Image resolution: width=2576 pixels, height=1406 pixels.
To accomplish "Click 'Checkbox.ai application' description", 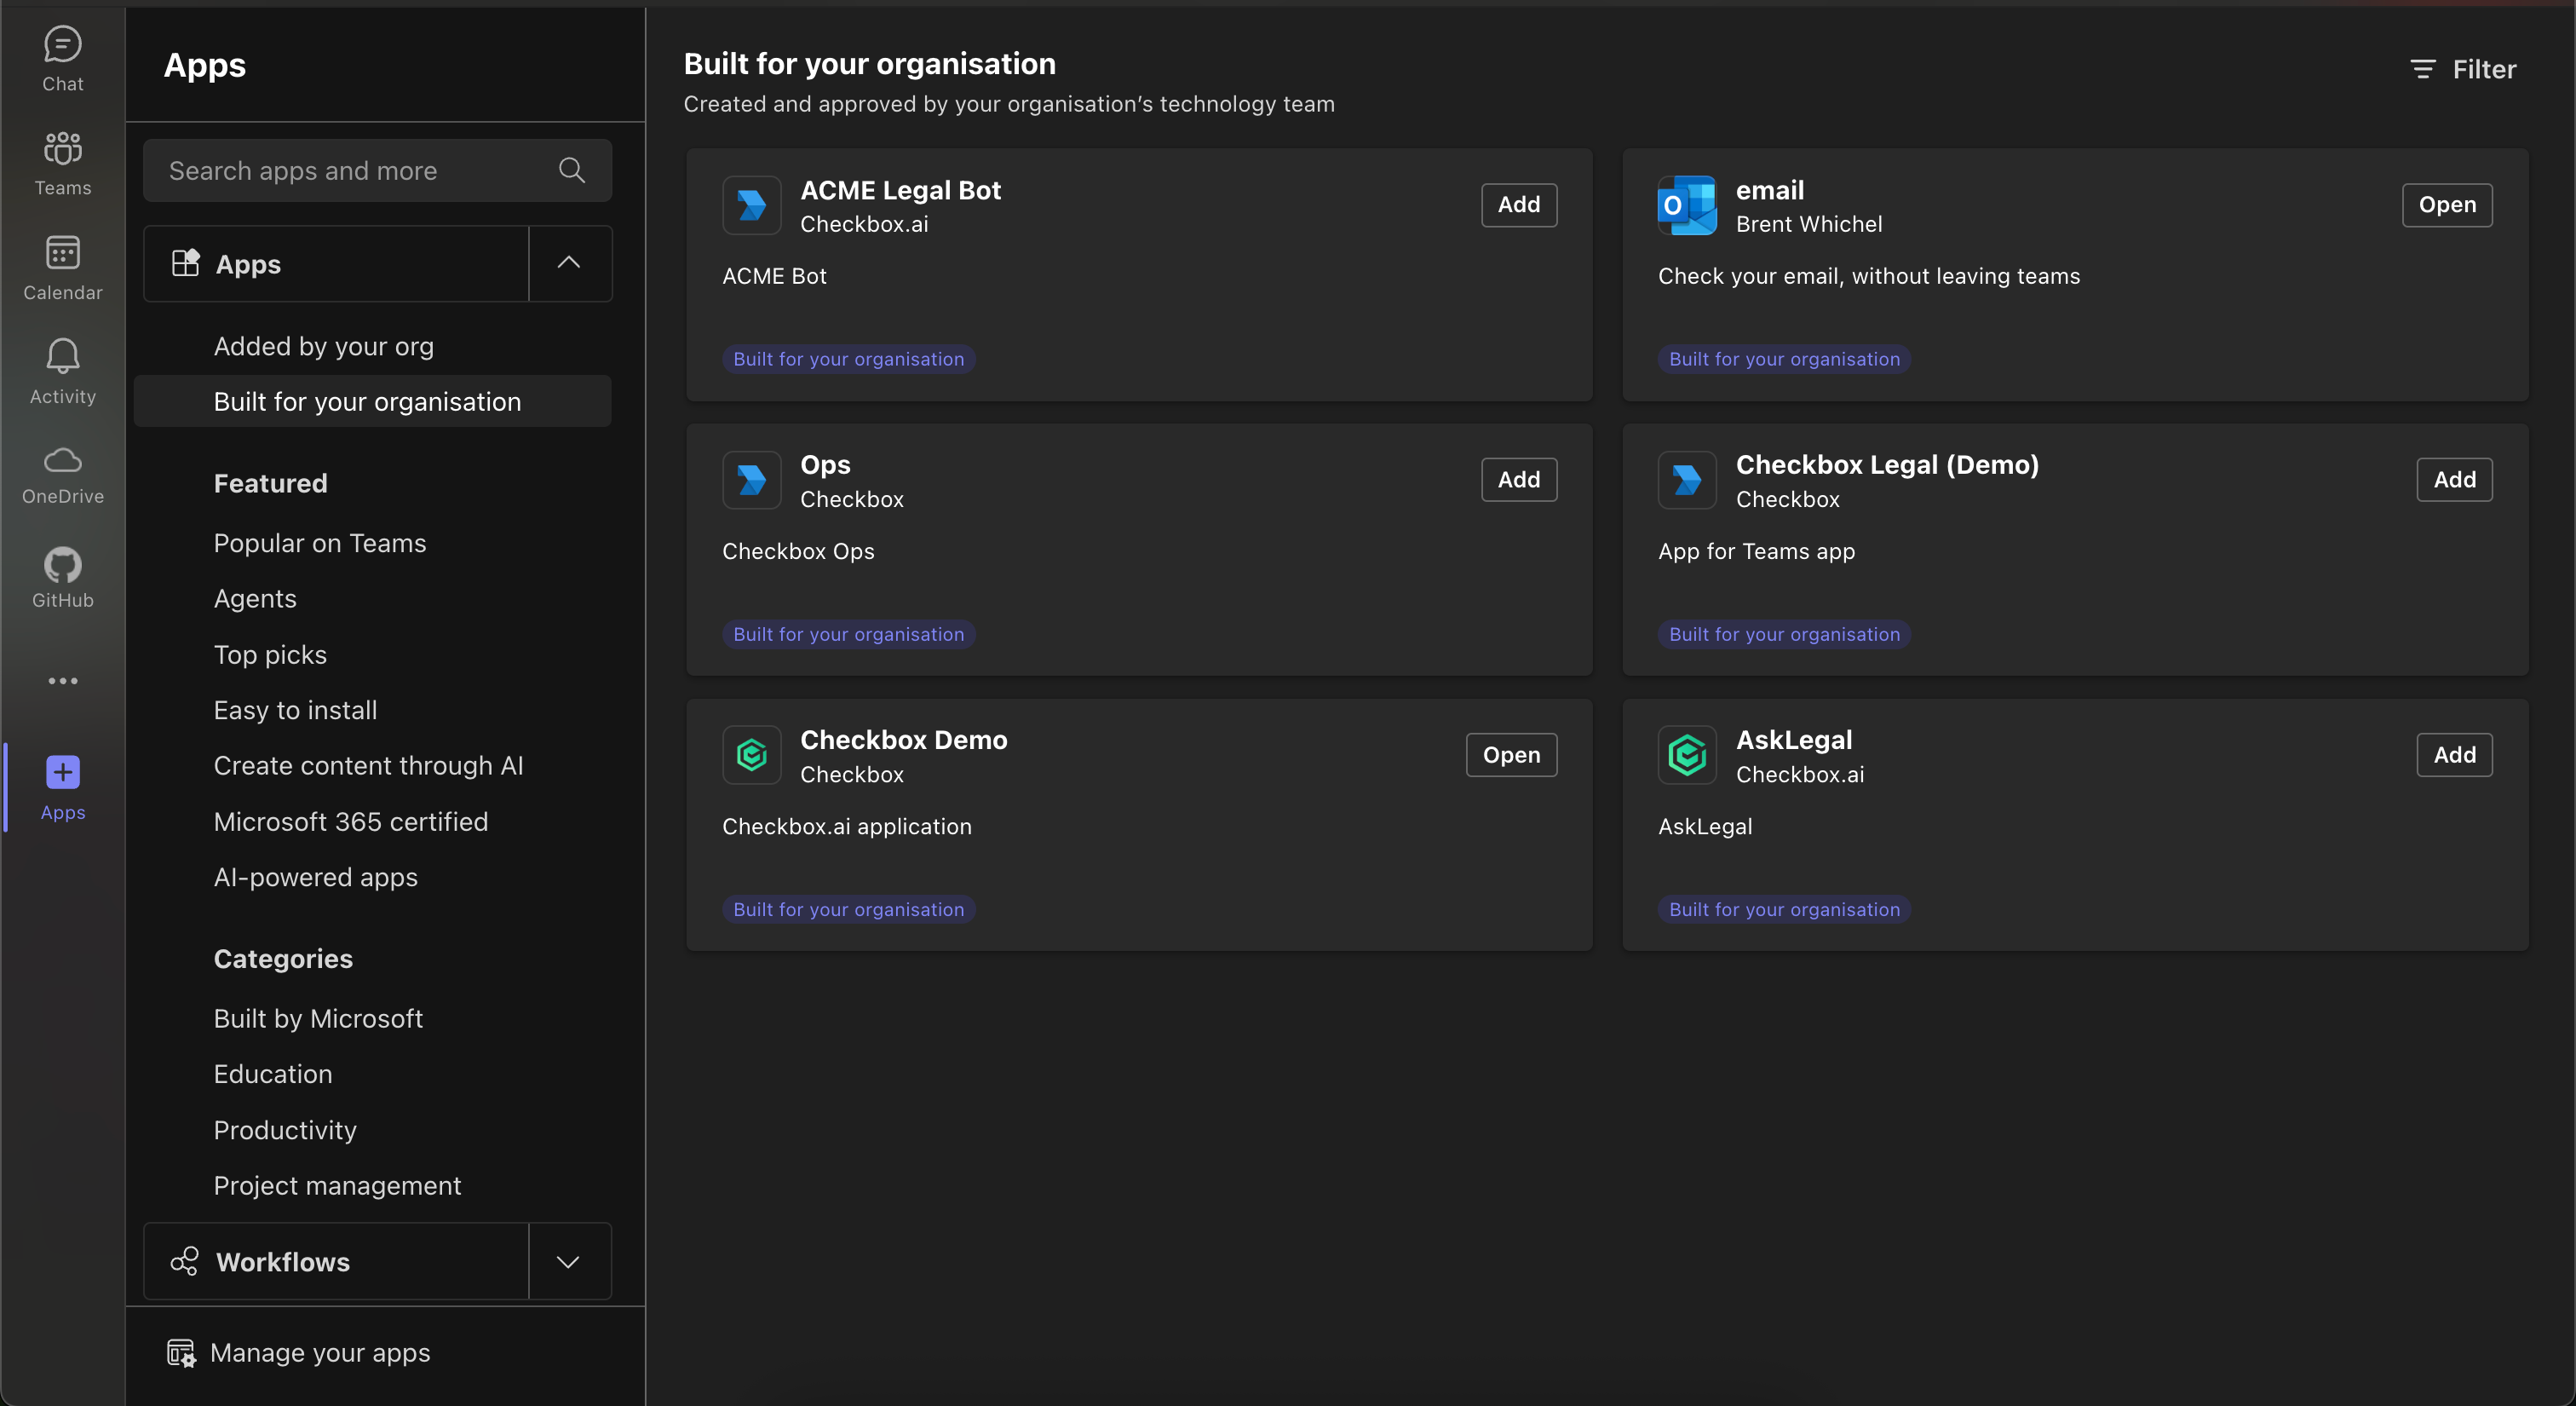I will pyautogui.click(x=846, y=827).
